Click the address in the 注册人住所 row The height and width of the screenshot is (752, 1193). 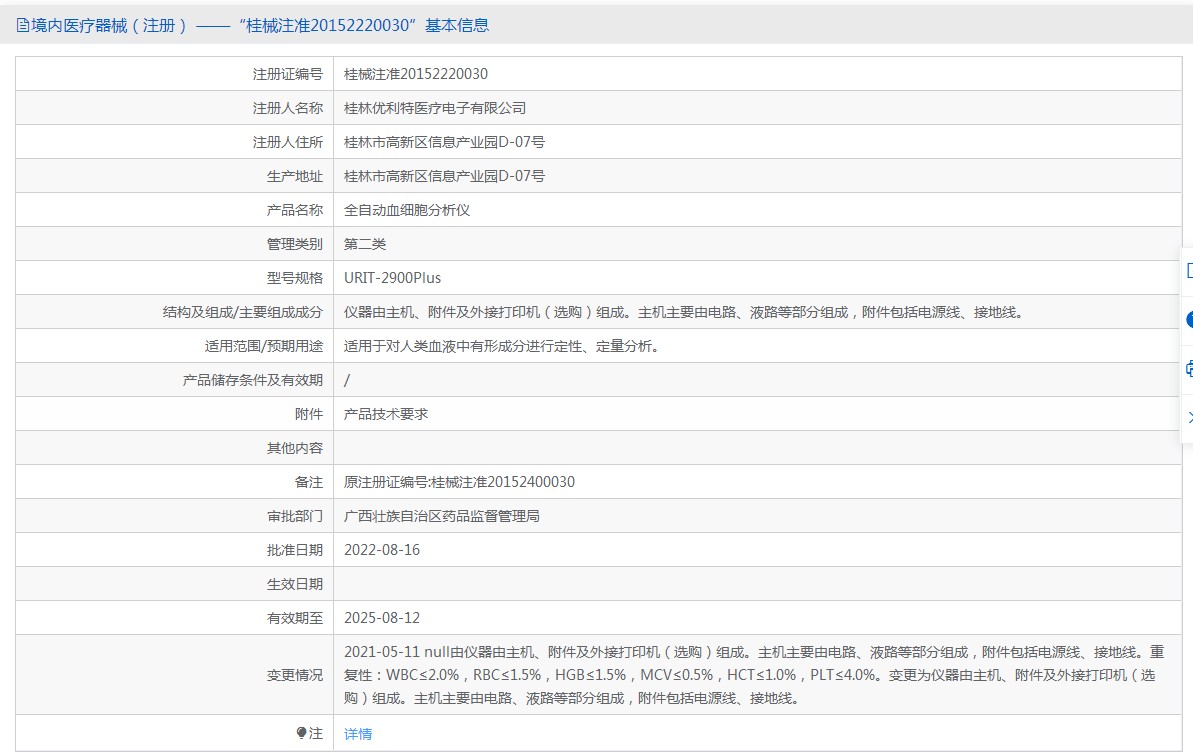tap(444, 142)
